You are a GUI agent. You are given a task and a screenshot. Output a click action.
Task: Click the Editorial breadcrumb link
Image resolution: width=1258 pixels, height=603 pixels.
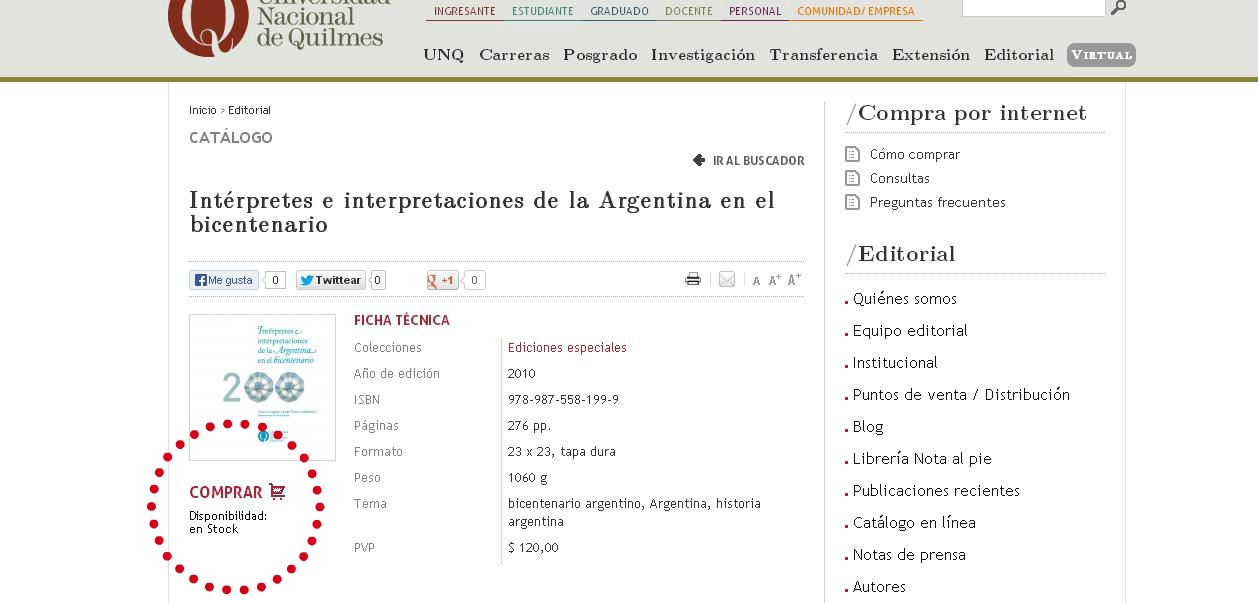249,110
